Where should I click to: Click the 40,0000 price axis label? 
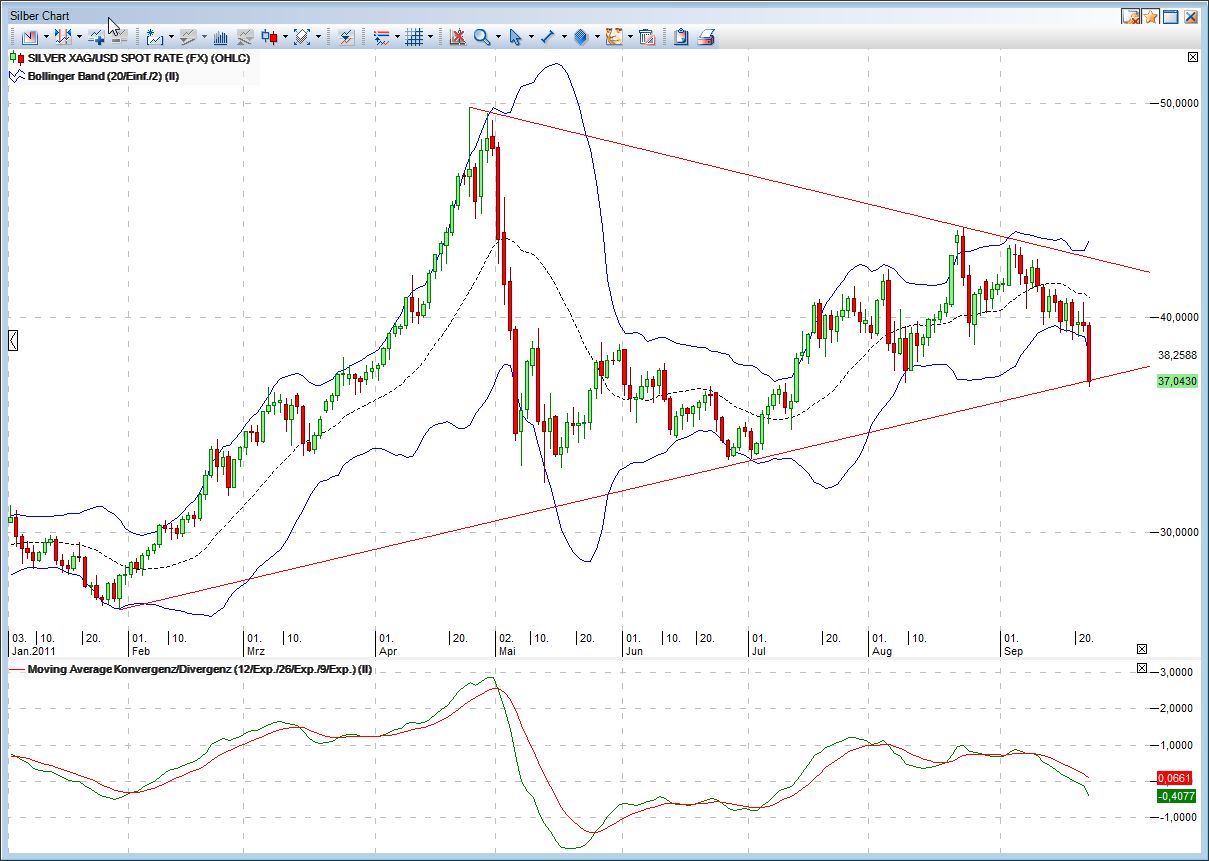[x=1177, y=317]
